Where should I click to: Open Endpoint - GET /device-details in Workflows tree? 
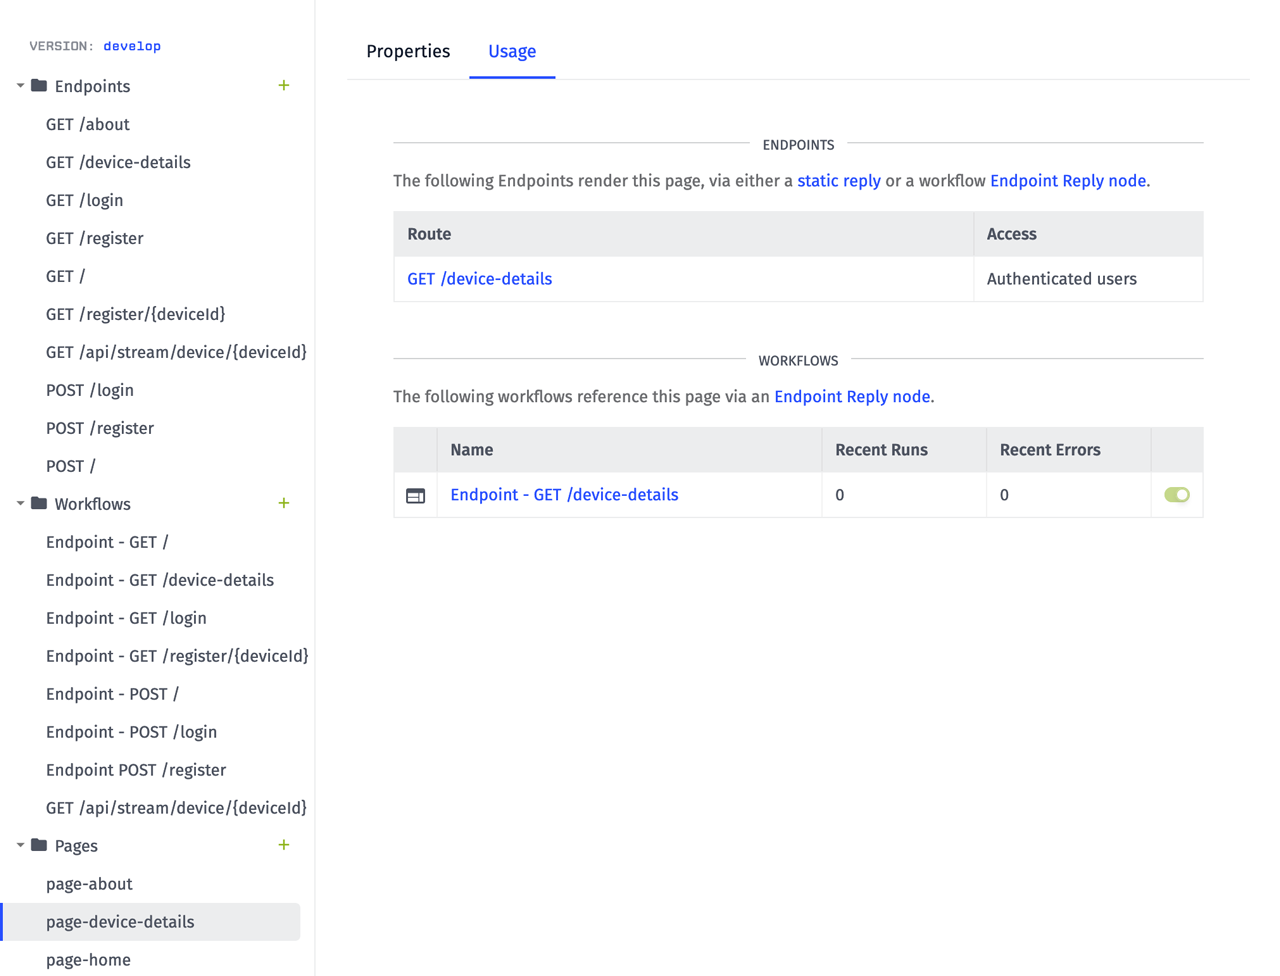160,581
